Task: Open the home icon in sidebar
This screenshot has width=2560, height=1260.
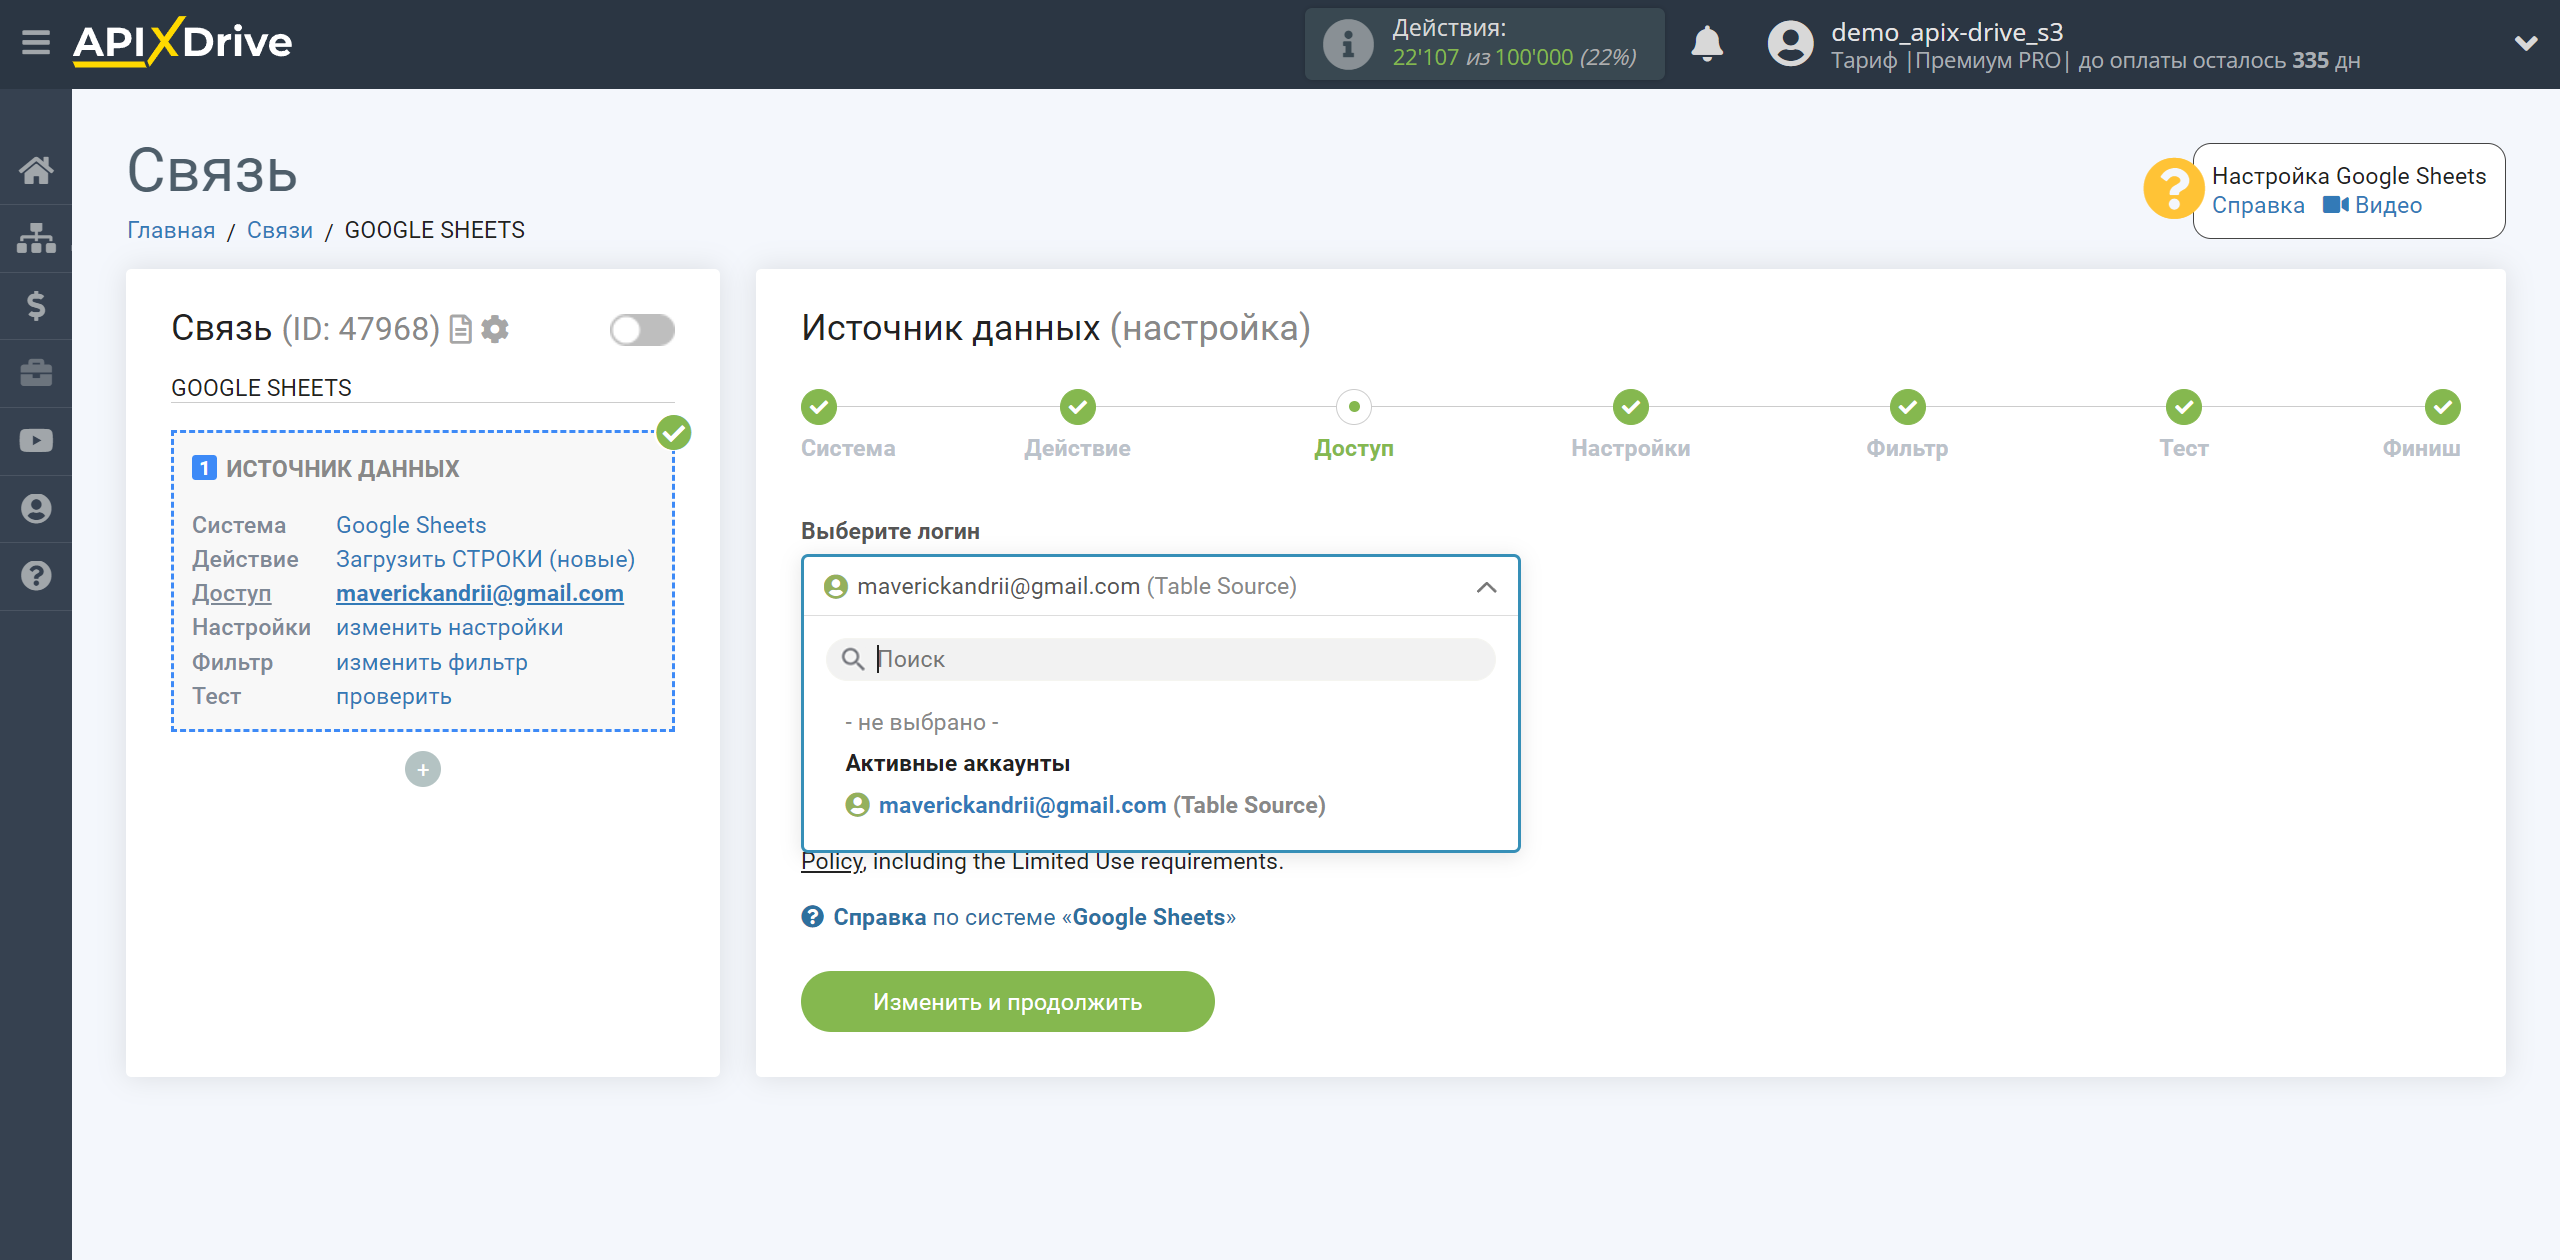Action: pyautogui.click(x=36, y=170)
